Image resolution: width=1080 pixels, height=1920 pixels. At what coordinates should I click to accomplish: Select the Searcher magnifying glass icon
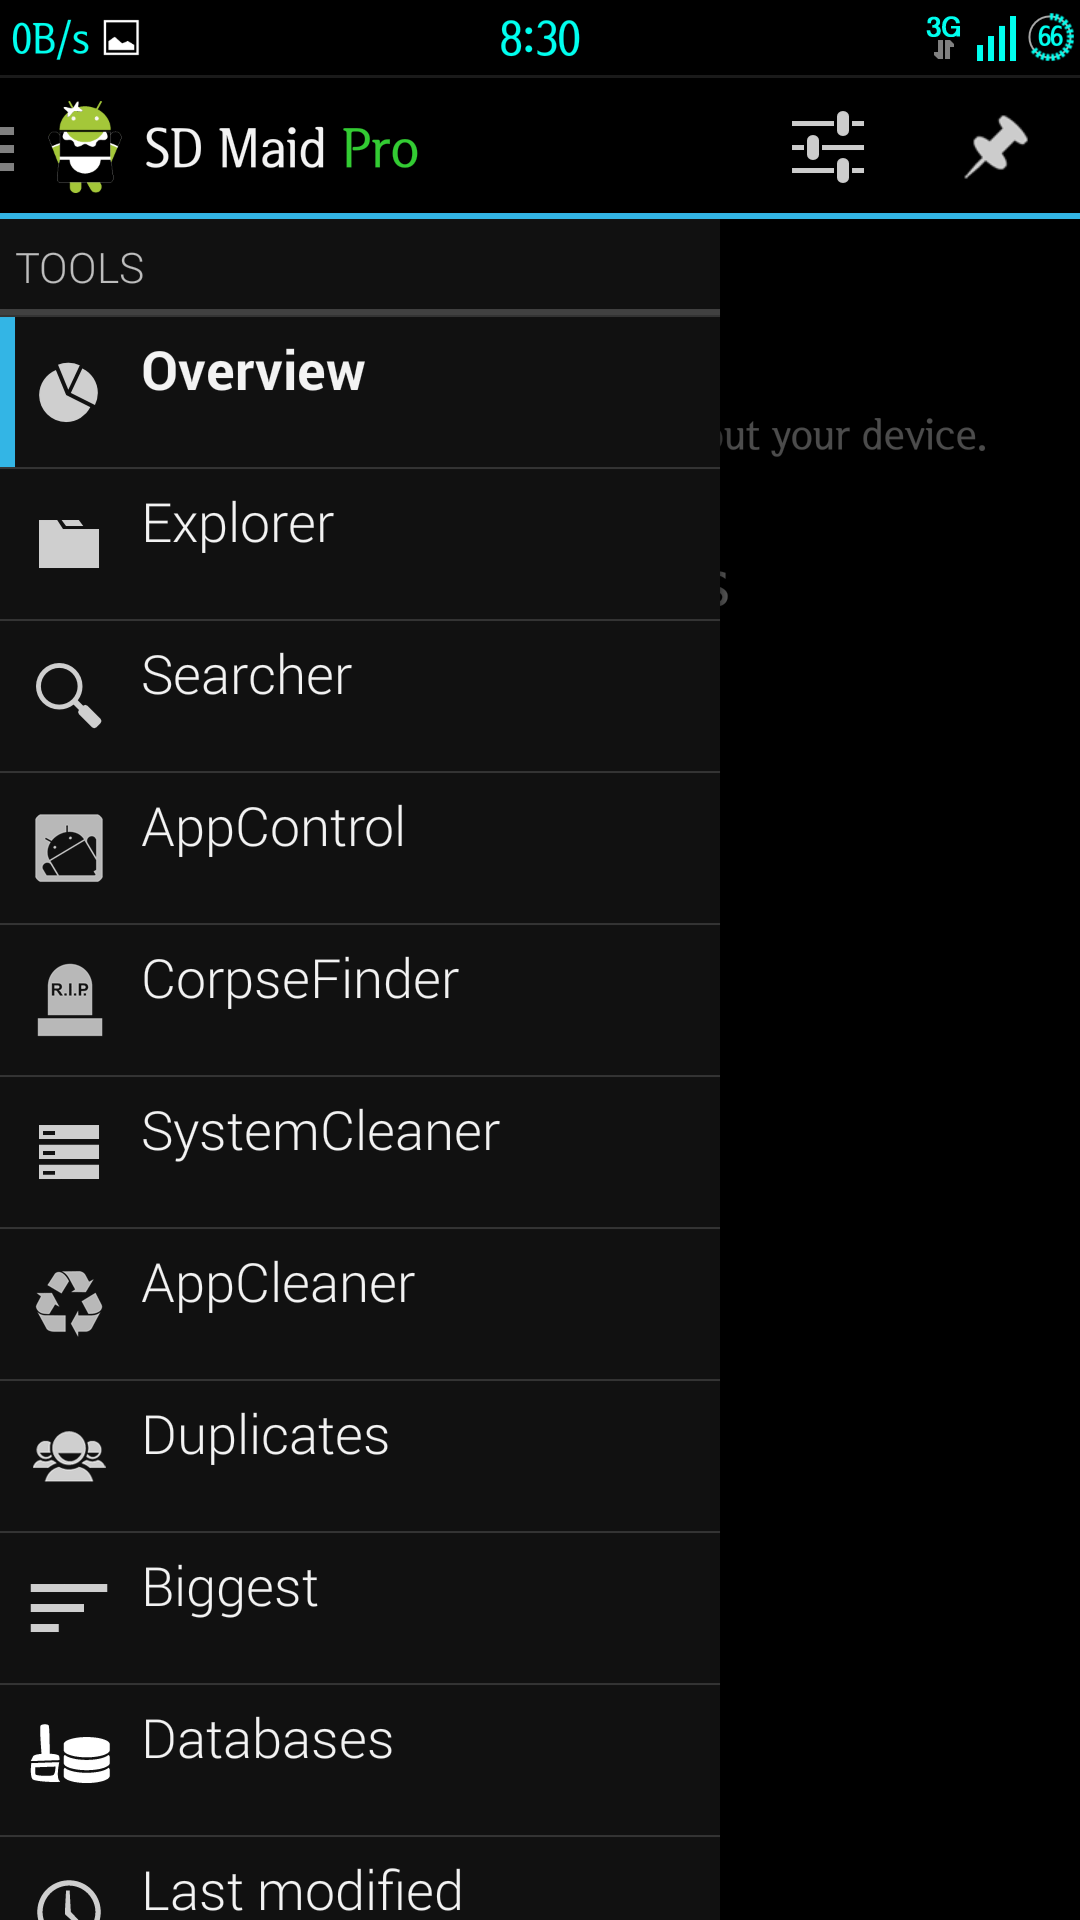(68, 695)
